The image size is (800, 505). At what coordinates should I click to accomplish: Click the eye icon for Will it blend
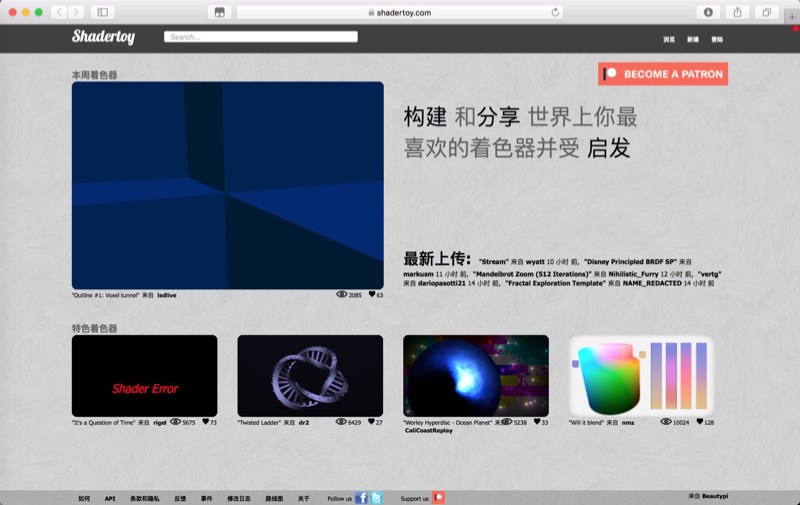click(666, 422)
